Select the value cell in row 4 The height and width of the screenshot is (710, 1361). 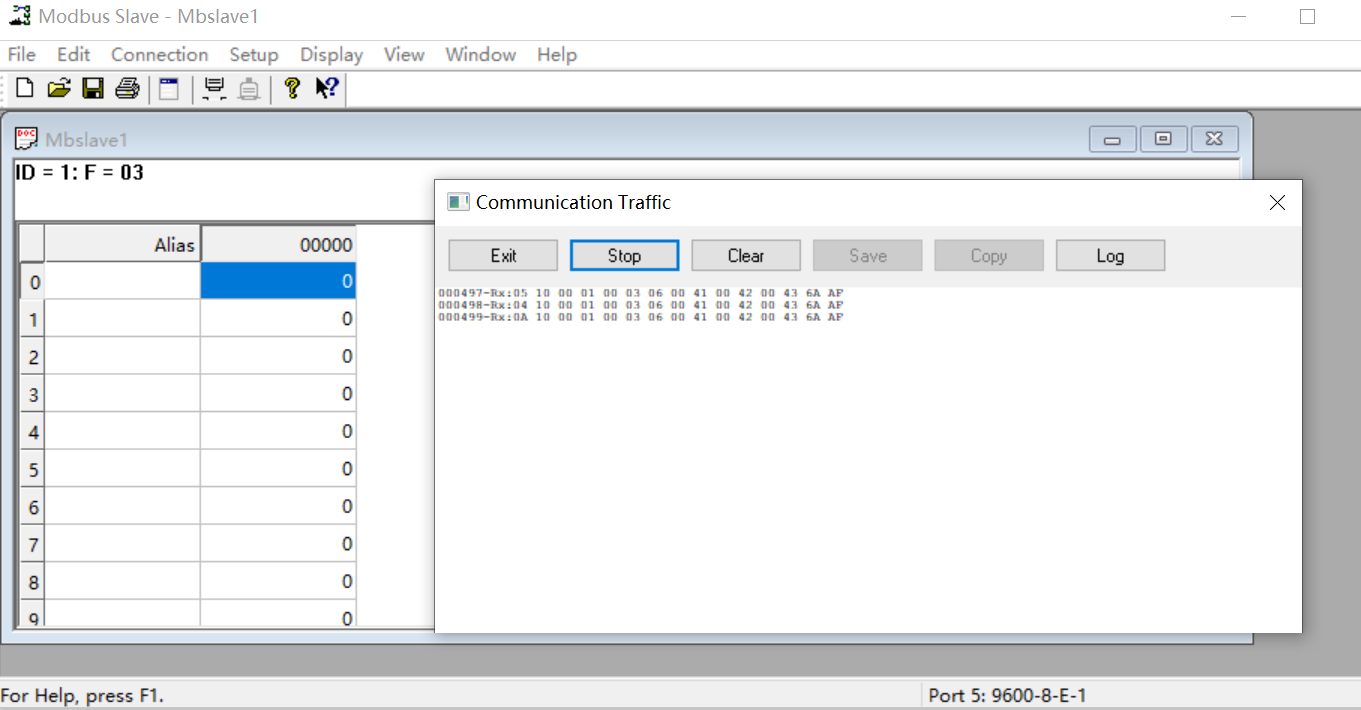tap(278, 431)
